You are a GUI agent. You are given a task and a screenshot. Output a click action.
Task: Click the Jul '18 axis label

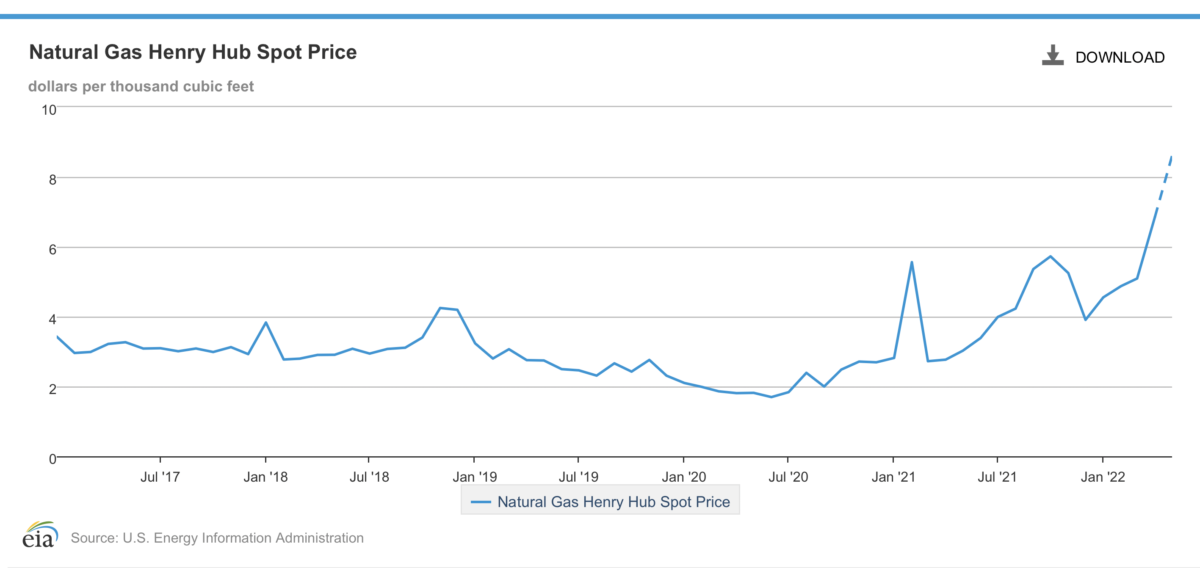(370, 477)
